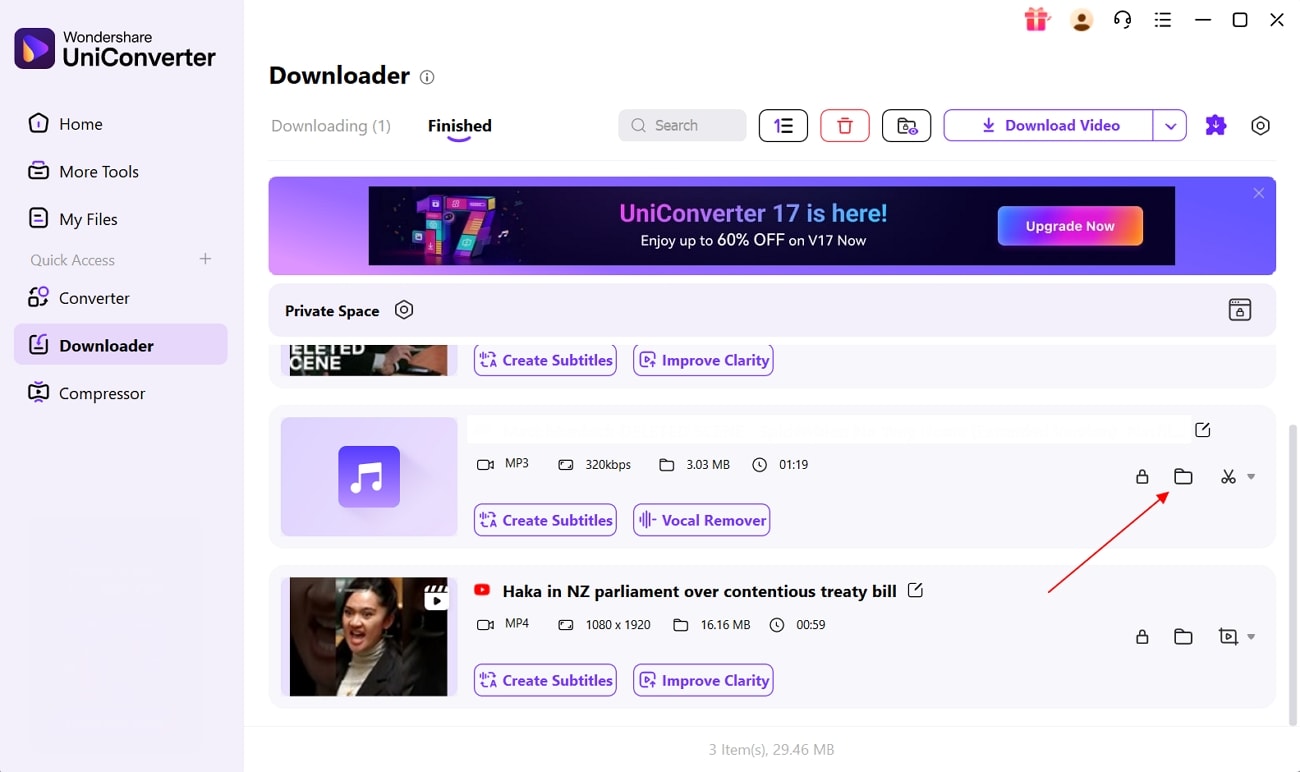Open the file folder for the Haka video

point(1183,637)
